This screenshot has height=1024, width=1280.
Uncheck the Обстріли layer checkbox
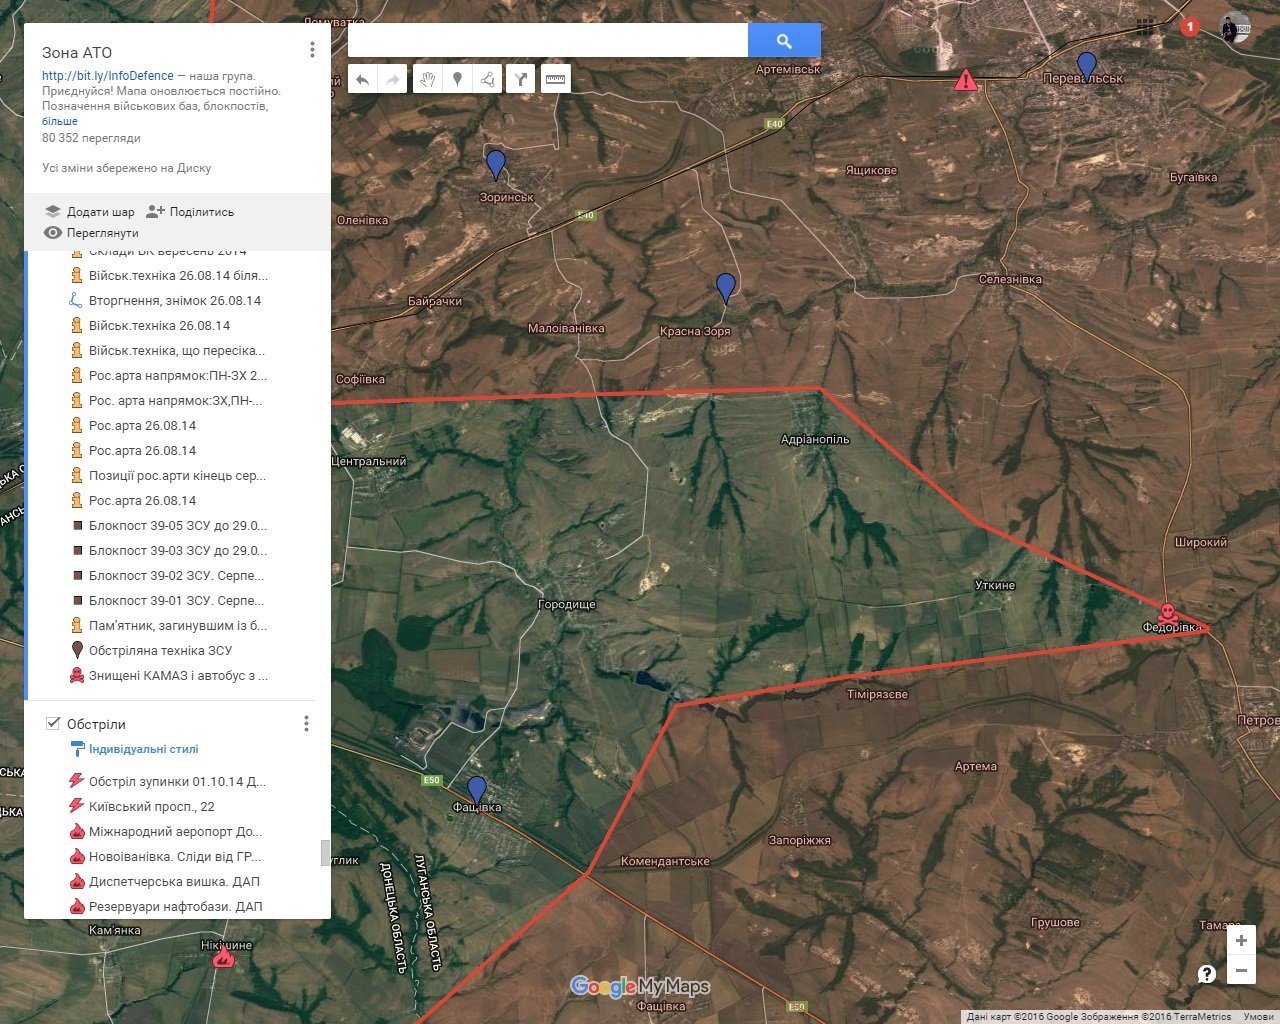click(x=53, y=723)
